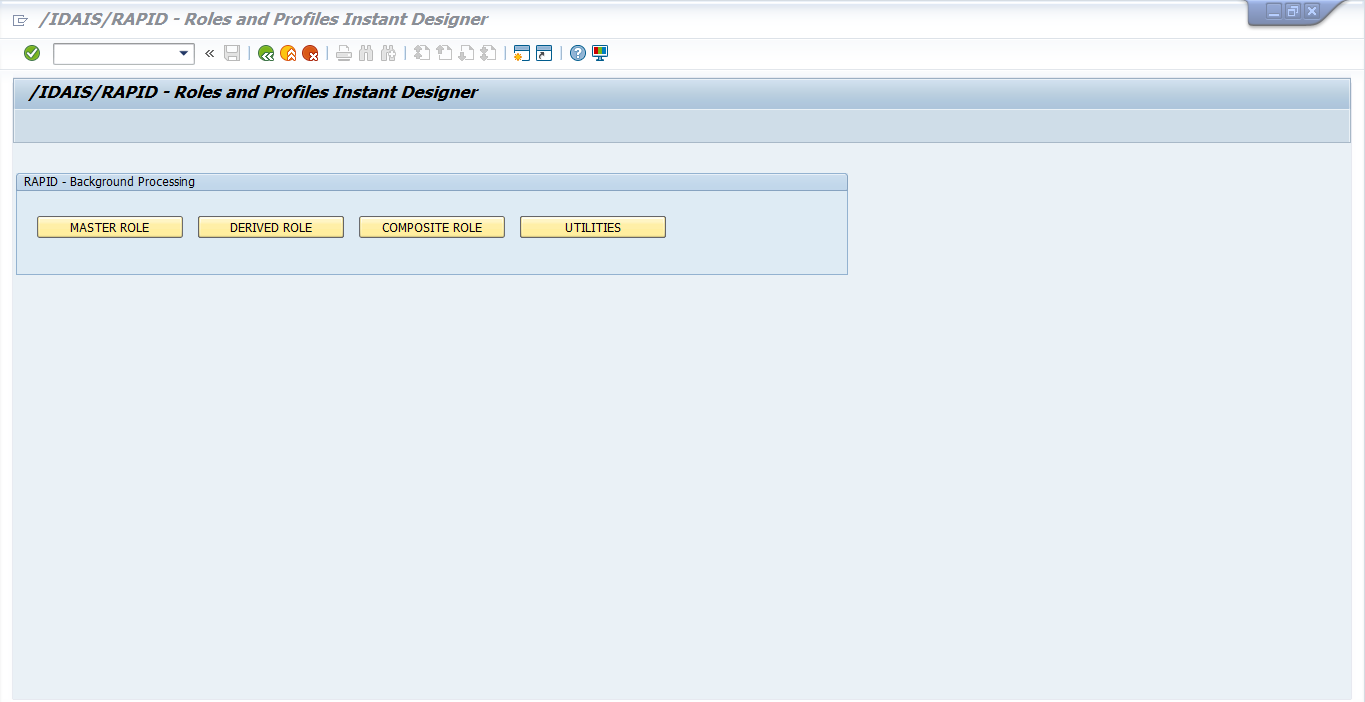Click the DERIVED ROLE button
Image resolution: width=1365 pixels, height=702 pixels.
[x=271, y=227]
